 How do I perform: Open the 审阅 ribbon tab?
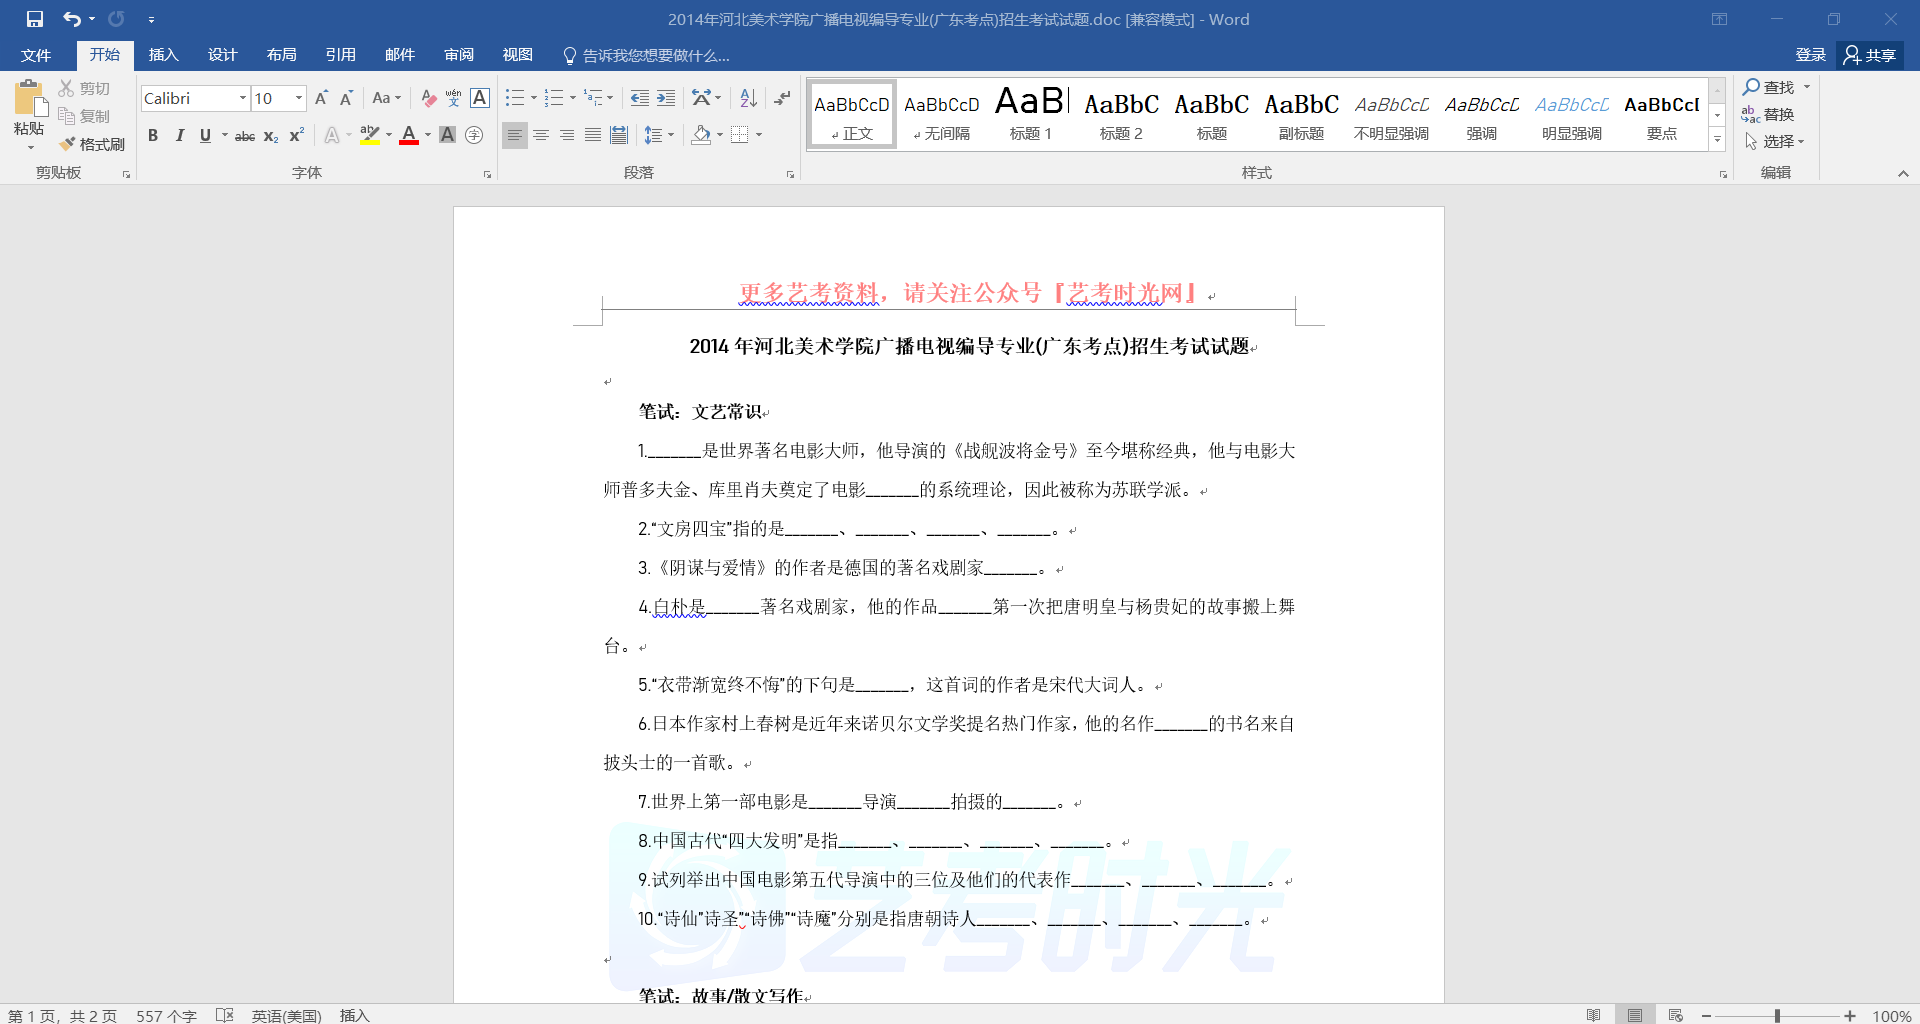click(459, 55)
